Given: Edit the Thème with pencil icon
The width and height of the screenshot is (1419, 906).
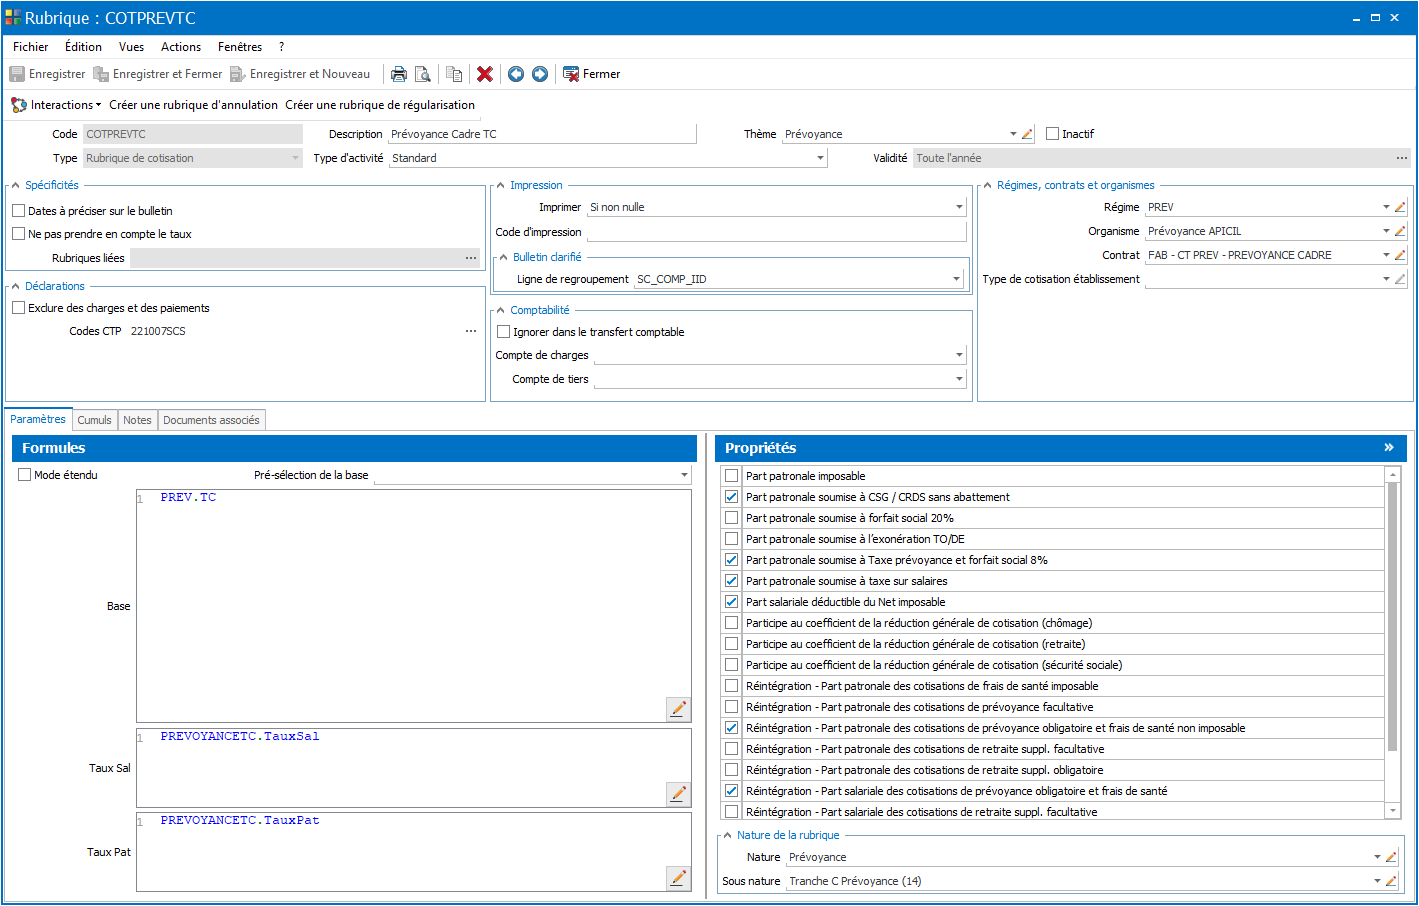Looking at the screenshot, I should pos(1027,134).
